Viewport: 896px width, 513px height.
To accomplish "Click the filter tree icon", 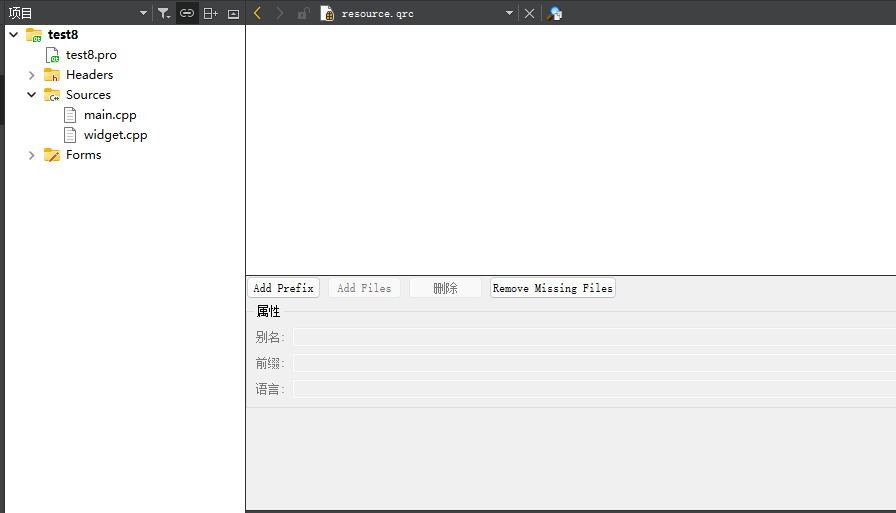I will point(164,13).
